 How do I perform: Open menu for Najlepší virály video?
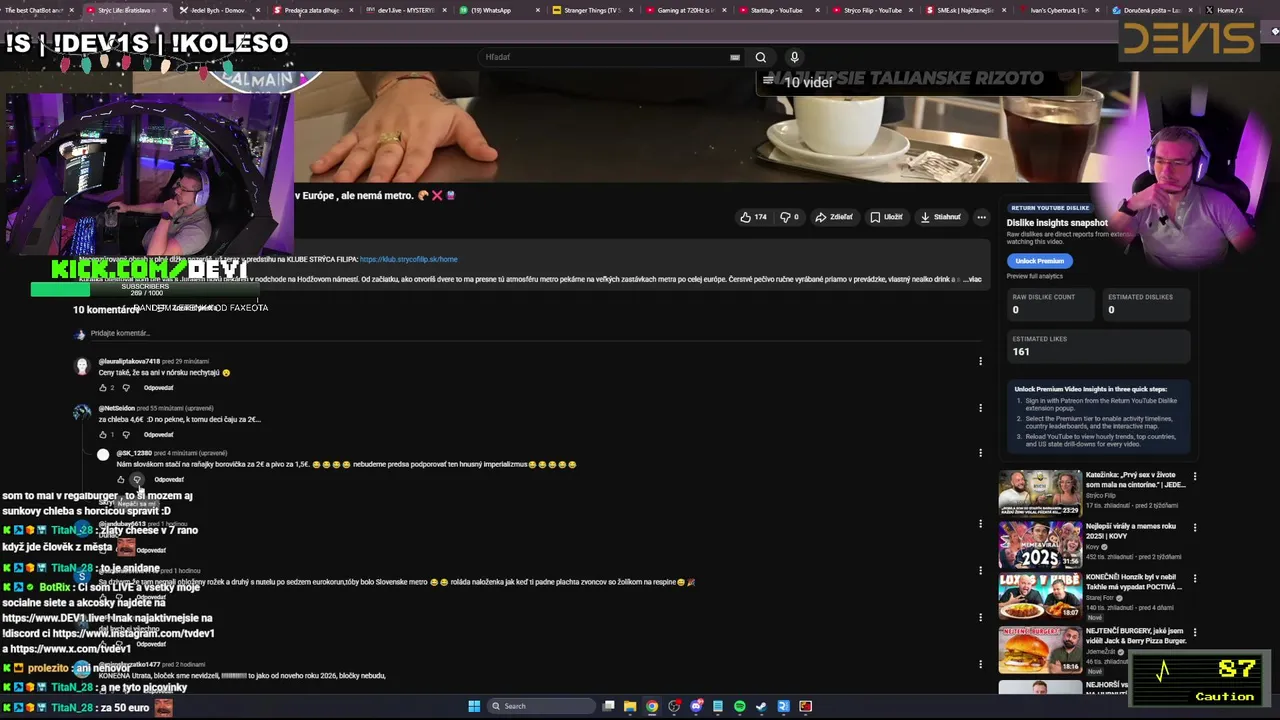pyautogui.click(x=1194, y=528)
